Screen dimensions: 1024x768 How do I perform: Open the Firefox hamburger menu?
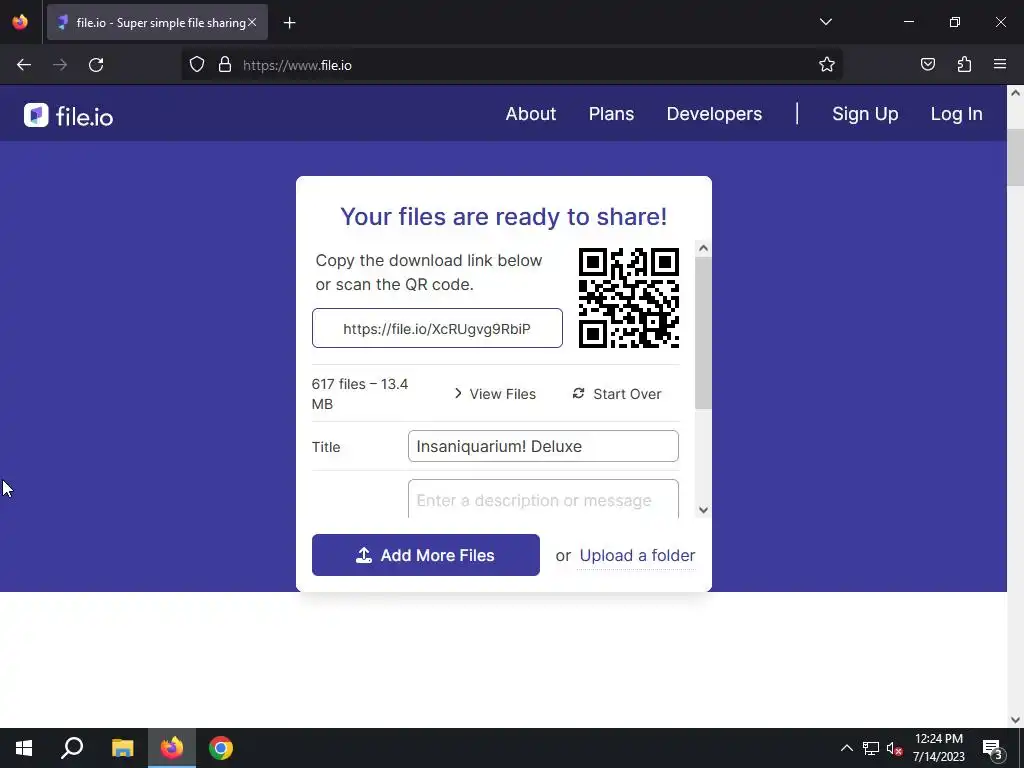1000,64
